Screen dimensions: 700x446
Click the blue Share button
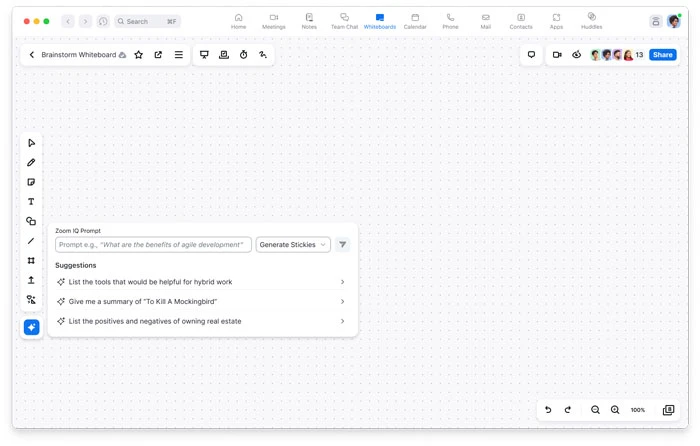(662, 55)
